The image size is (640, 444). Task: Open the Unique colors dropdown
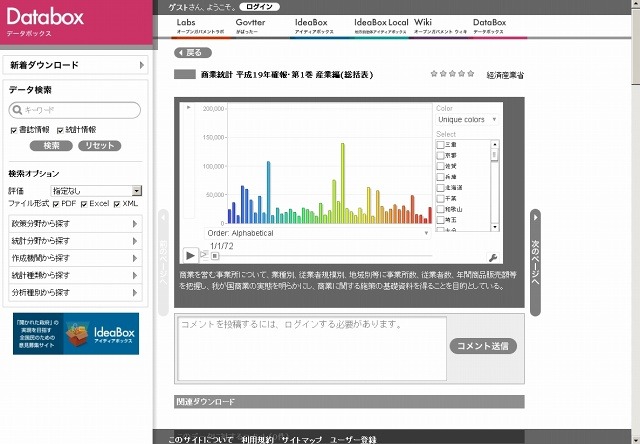[x=467, y=120]
